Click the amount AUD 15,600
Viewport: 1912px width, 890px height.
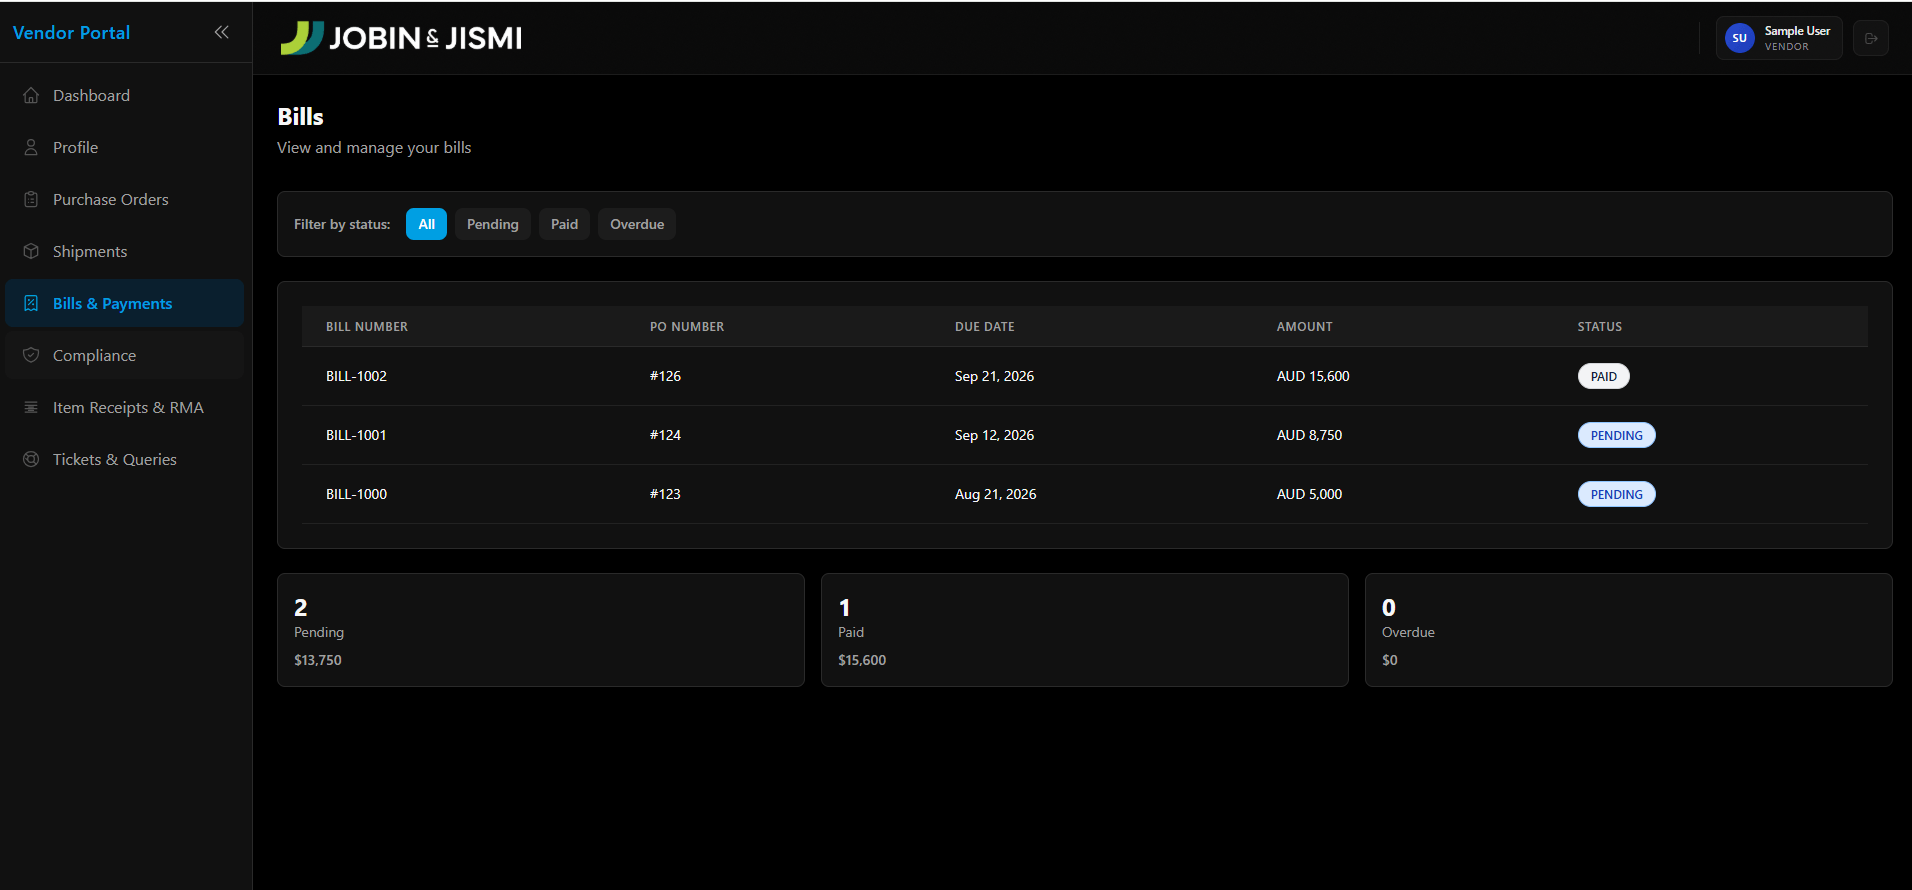[x=1313, y=376]
